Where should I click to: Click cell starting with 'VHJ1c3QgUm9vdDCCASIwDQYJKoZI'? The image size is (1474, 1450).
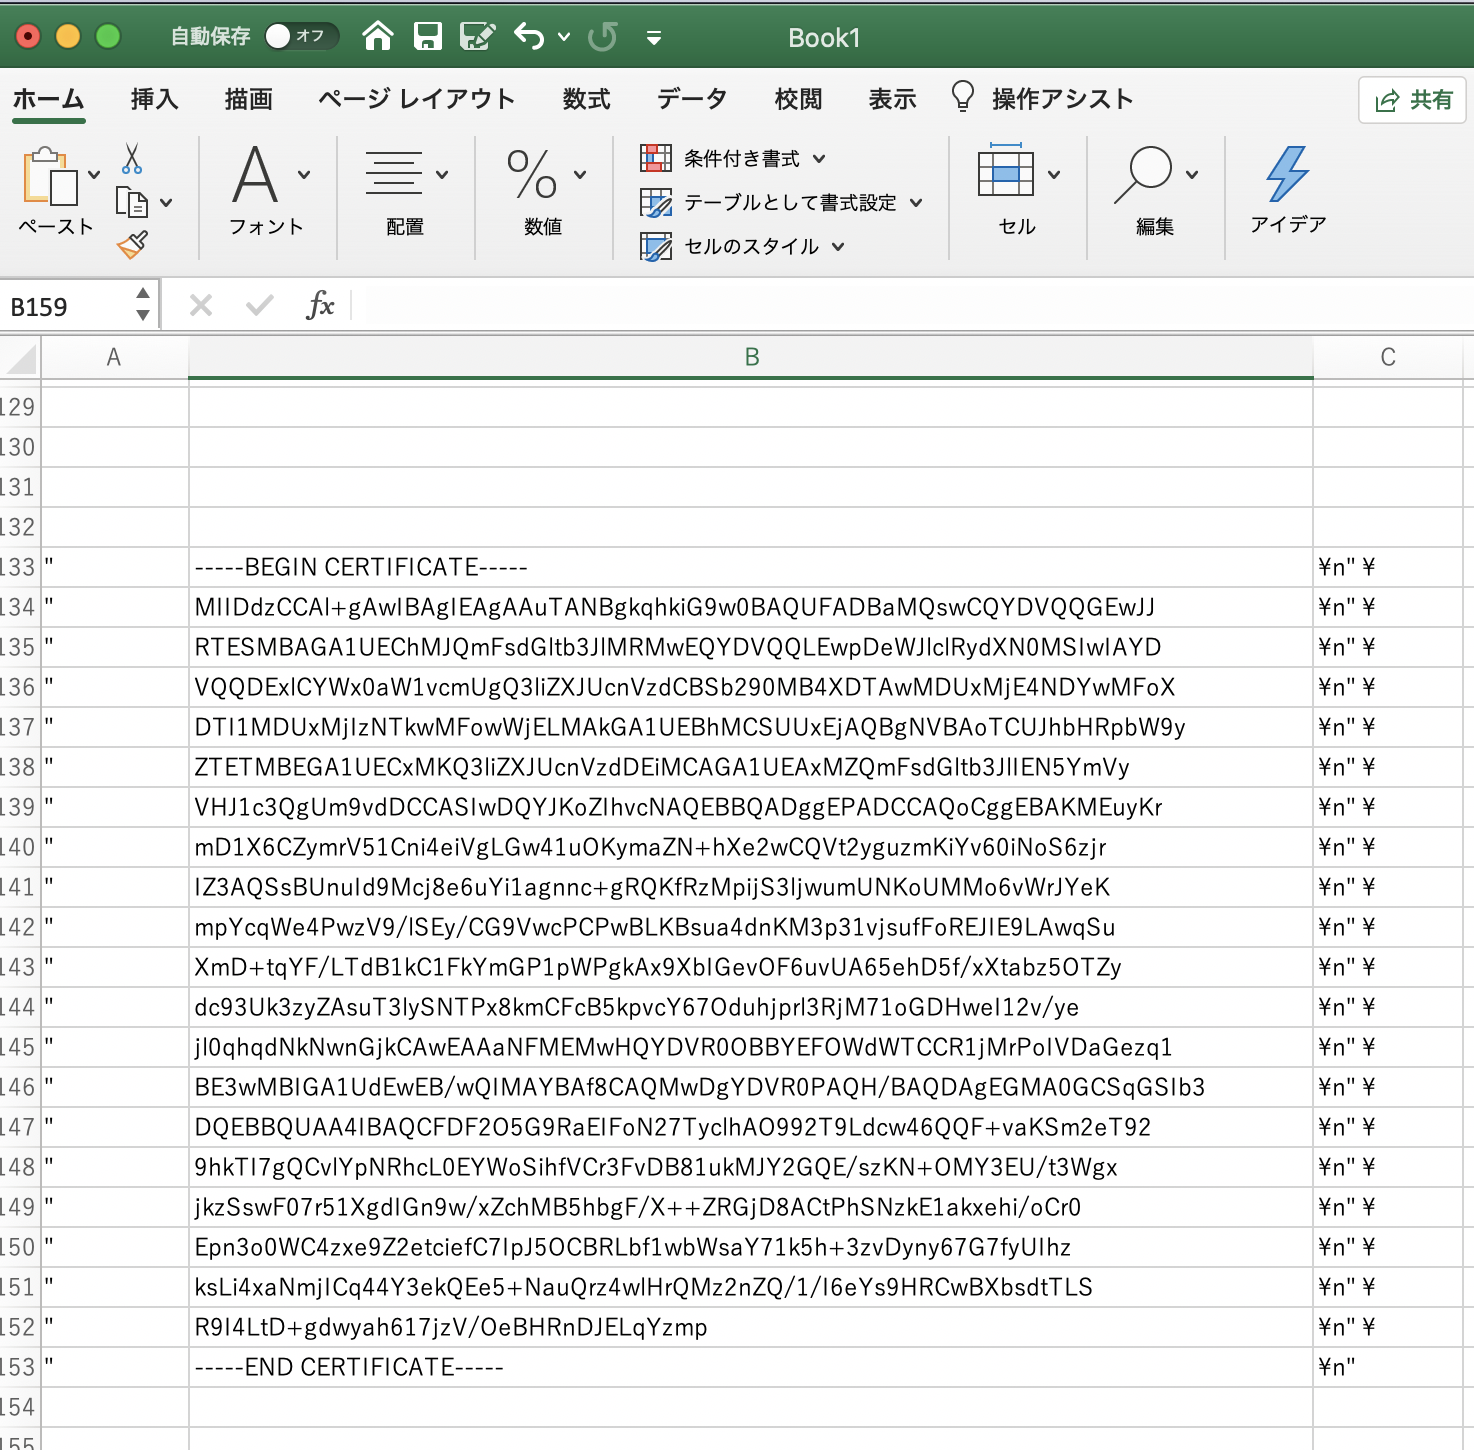[x=751, y=807]
